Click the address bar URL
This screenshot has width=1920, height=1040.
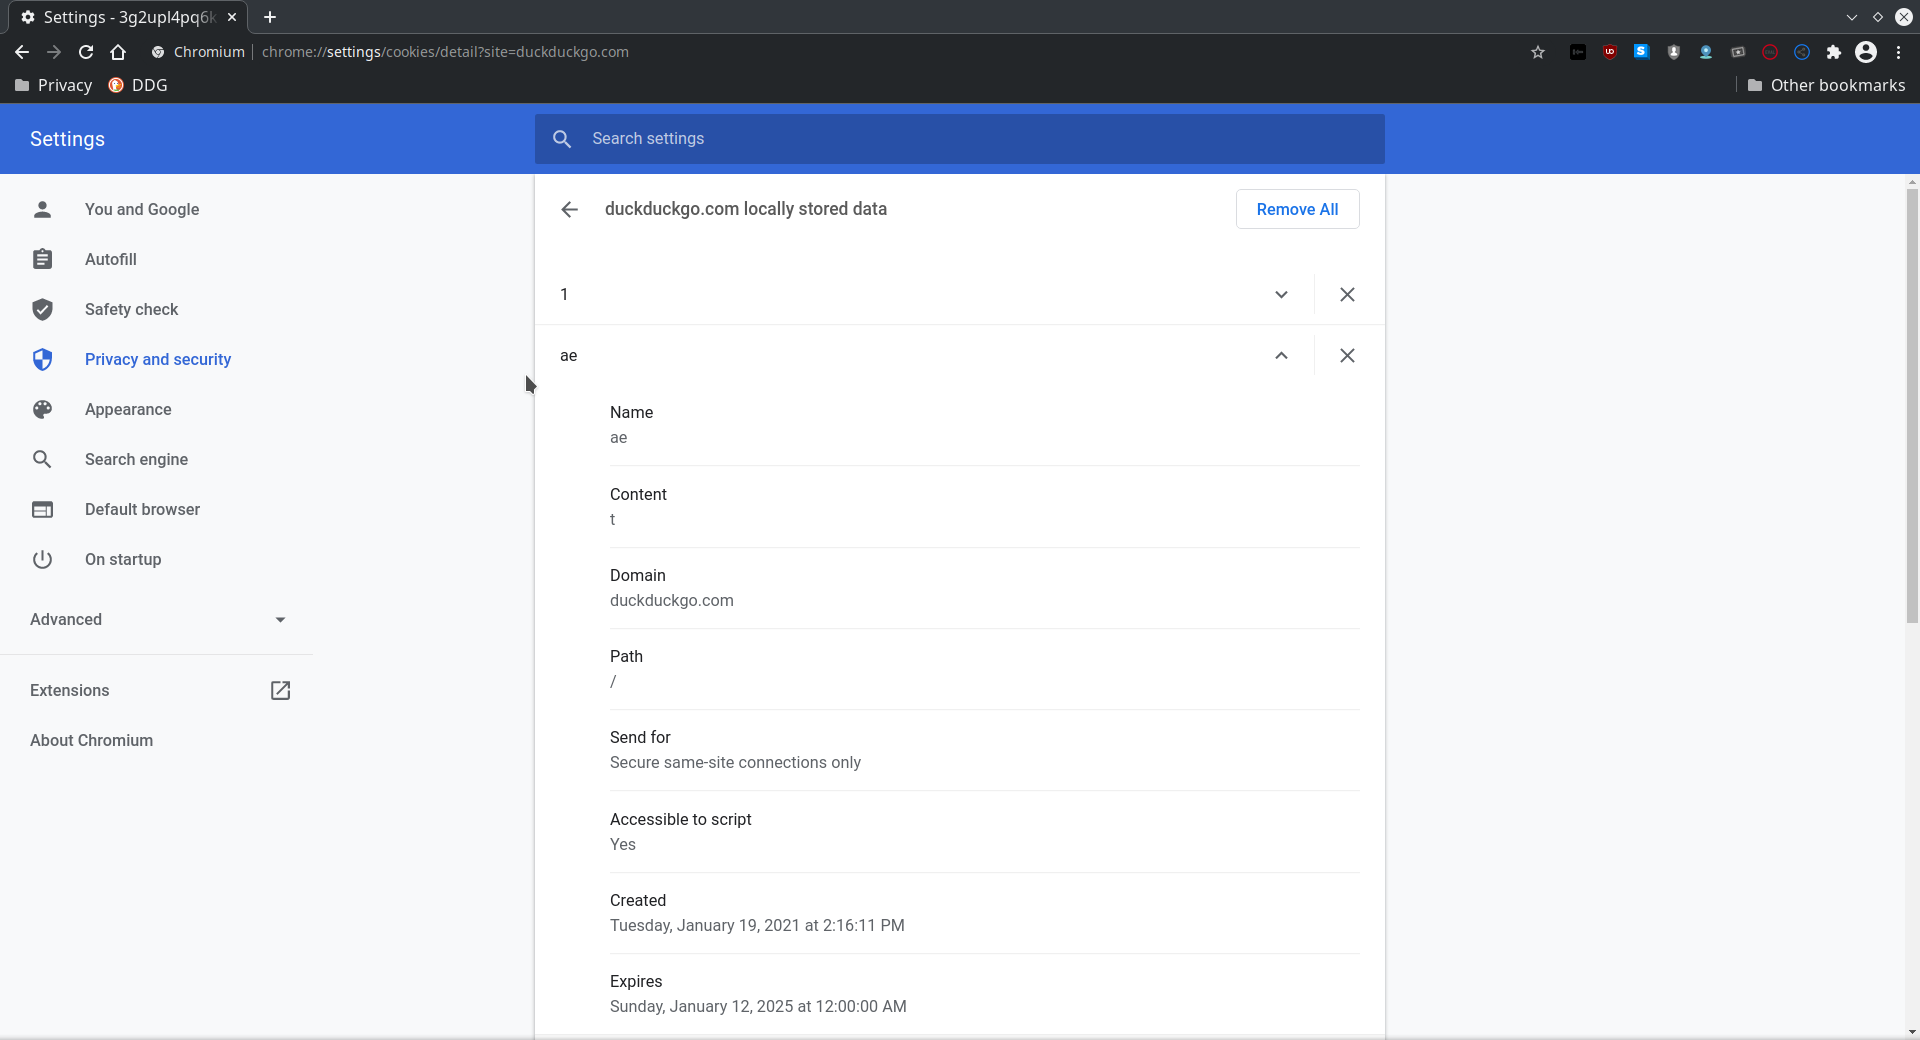point(445,52)
